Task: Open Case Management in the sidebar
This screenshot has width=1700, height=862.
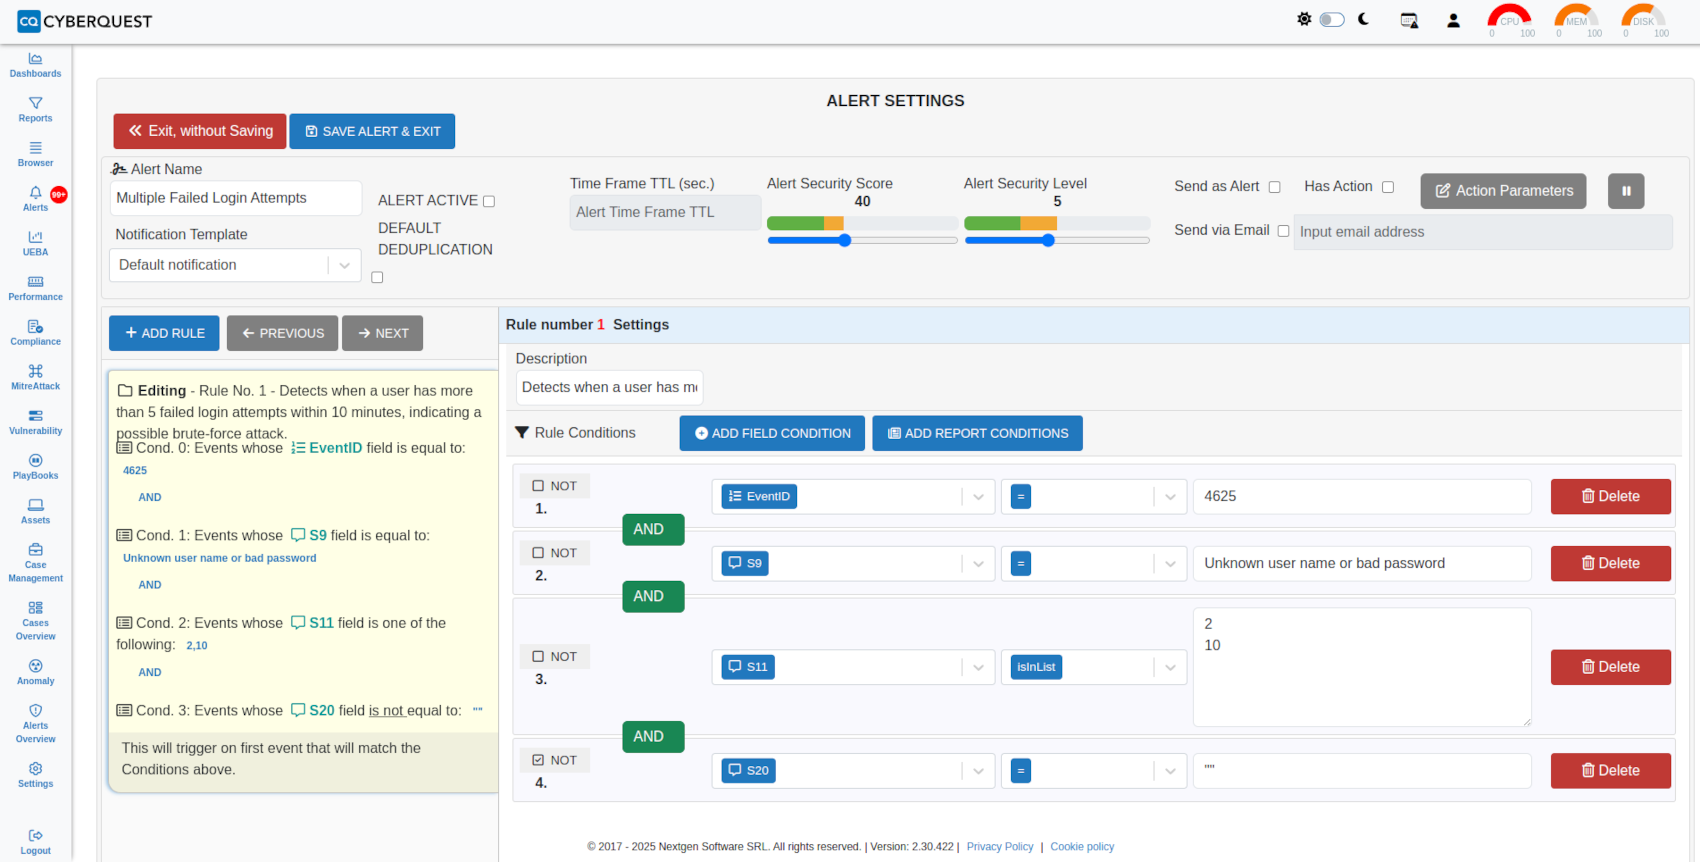Action: coord(35,563)
